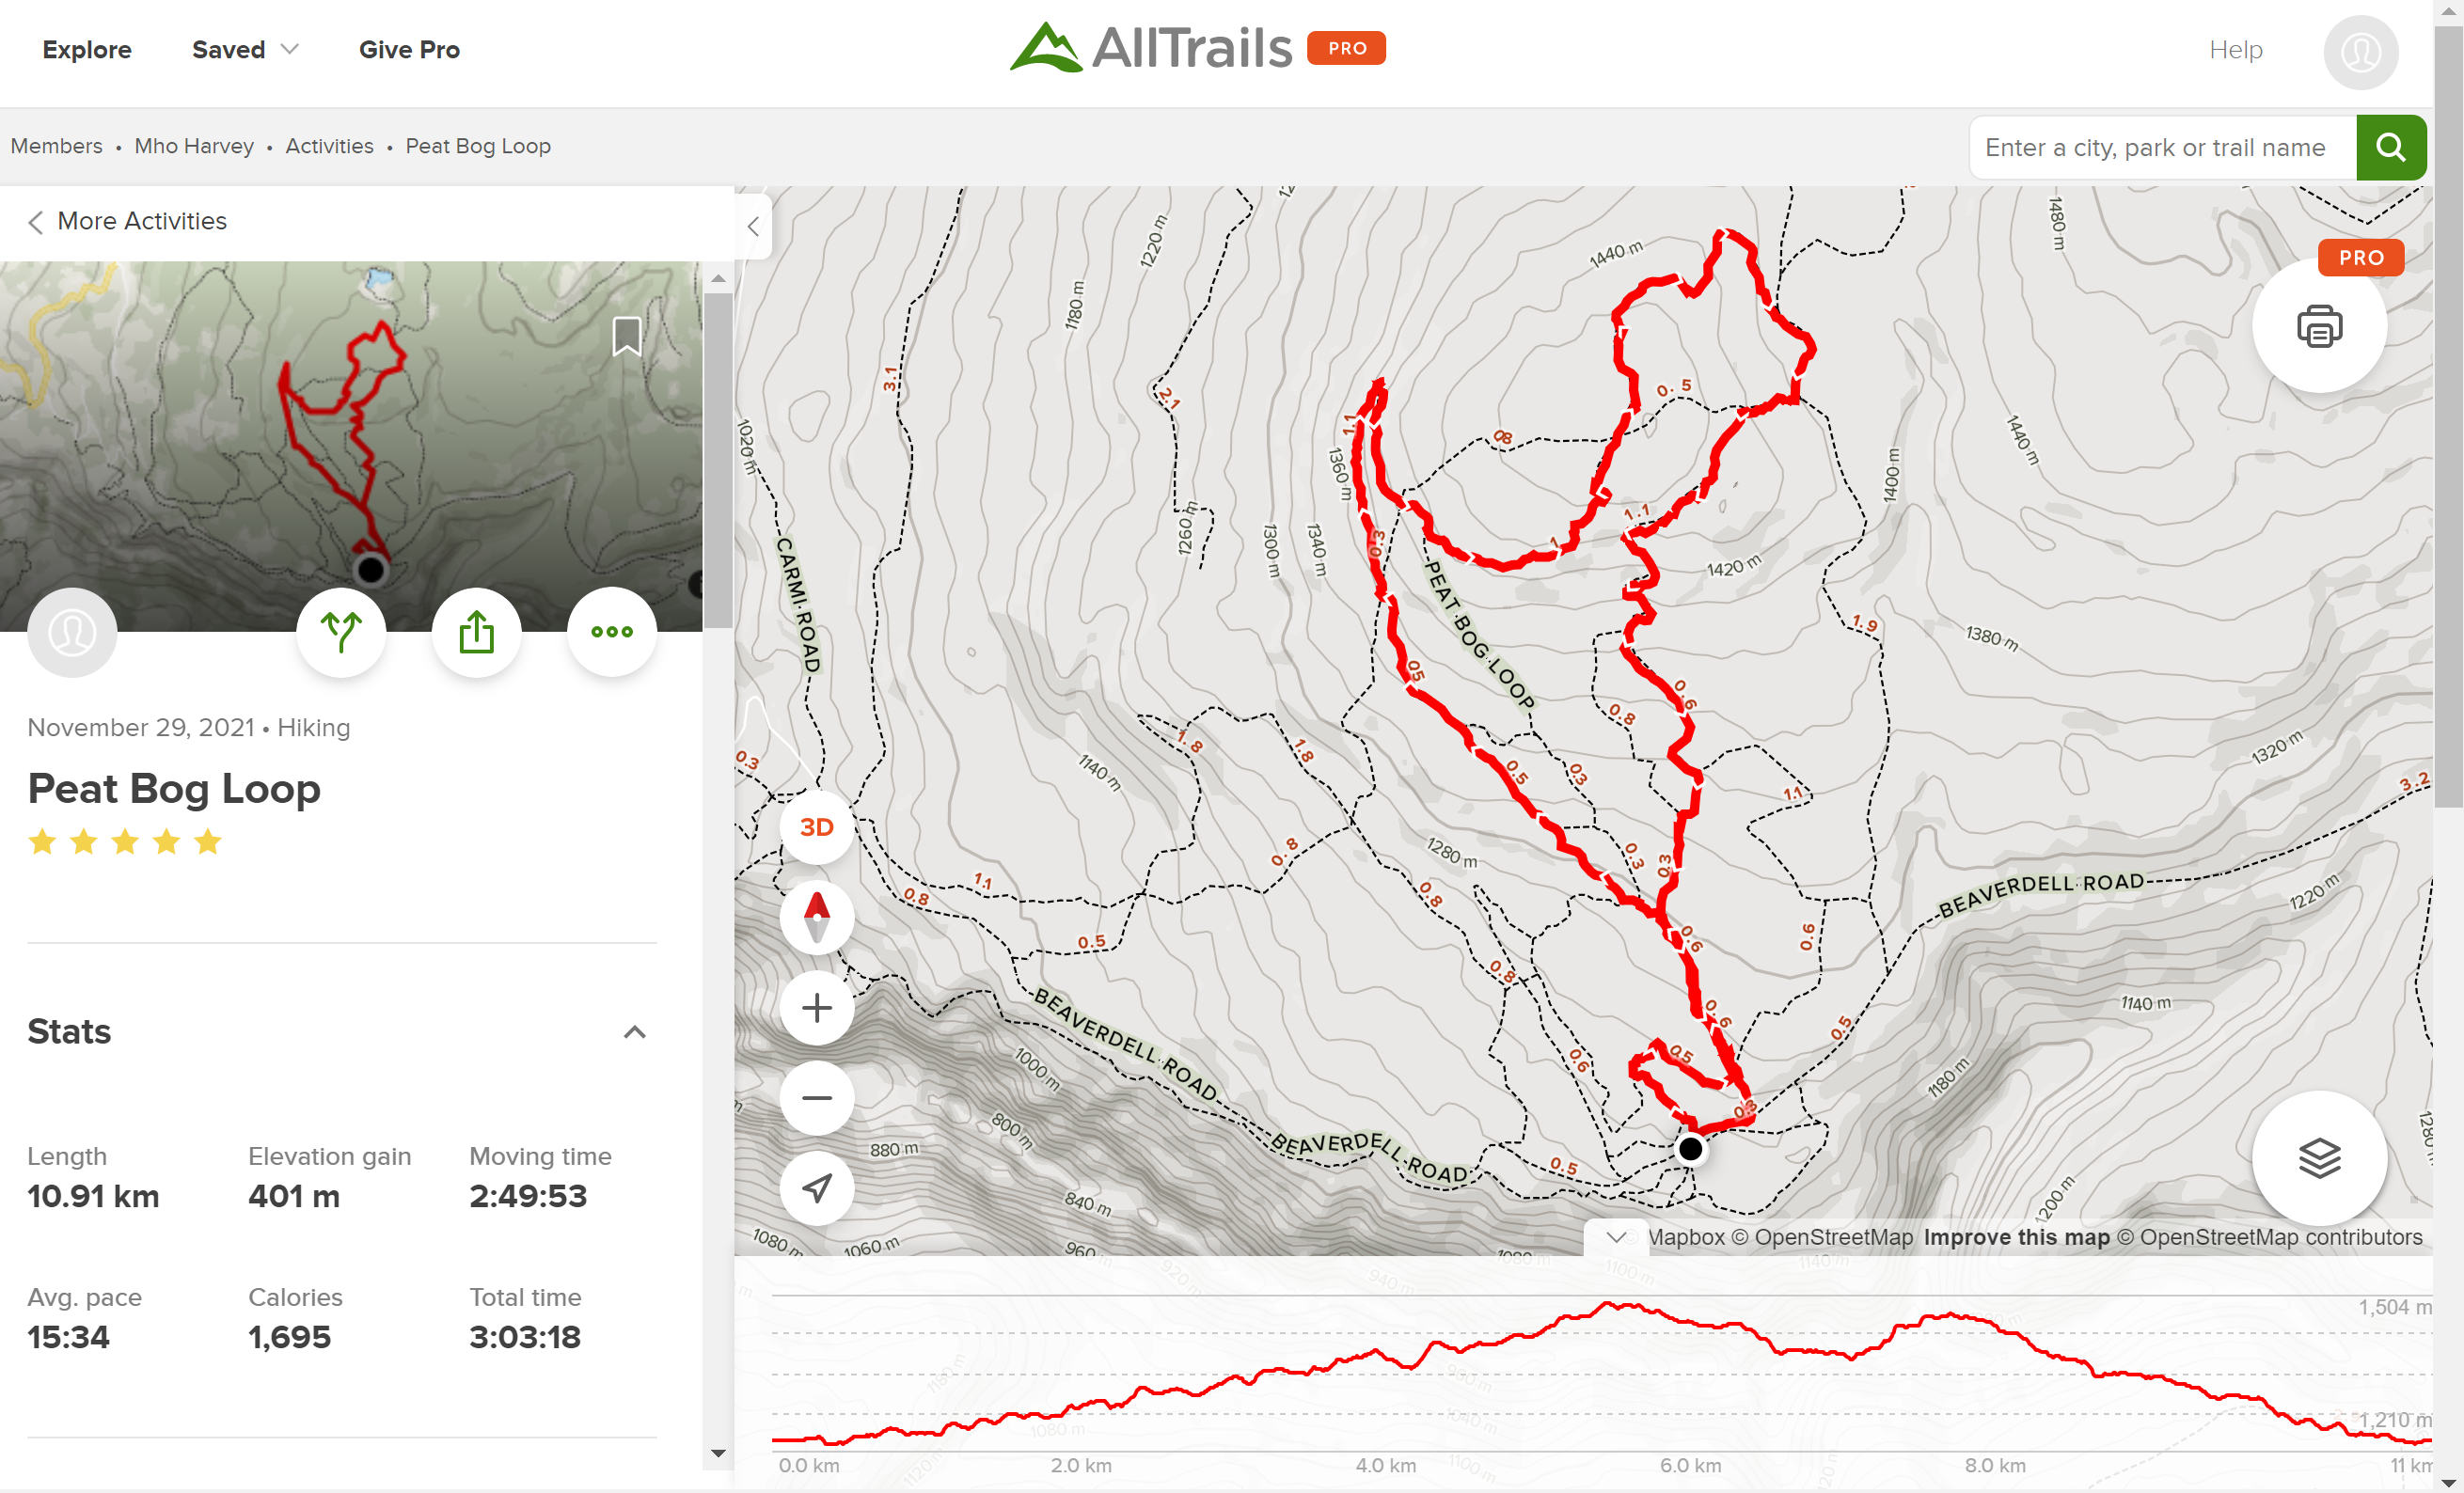Collapse the elevation chart chevron
The height and width of the screenshot is (1493, 2464).
click(1615, 1237)
